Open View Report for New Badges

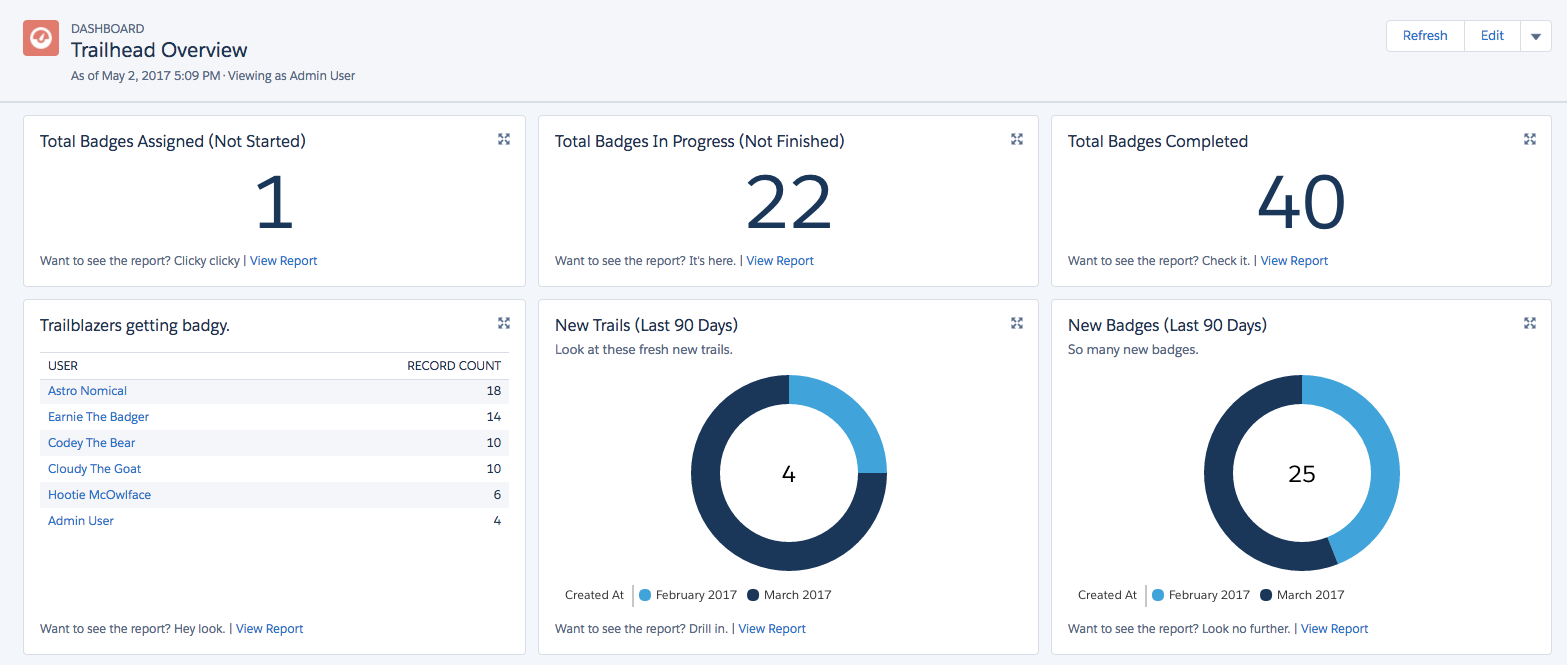1334,629
